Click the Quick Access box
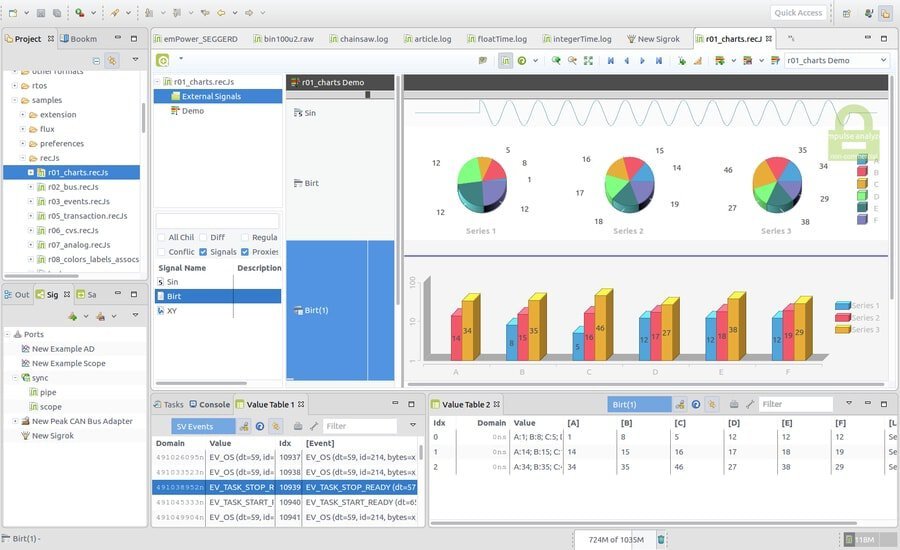Image resolution: width=900 pixels, height=550 pixels. click(x=798, y=13)
